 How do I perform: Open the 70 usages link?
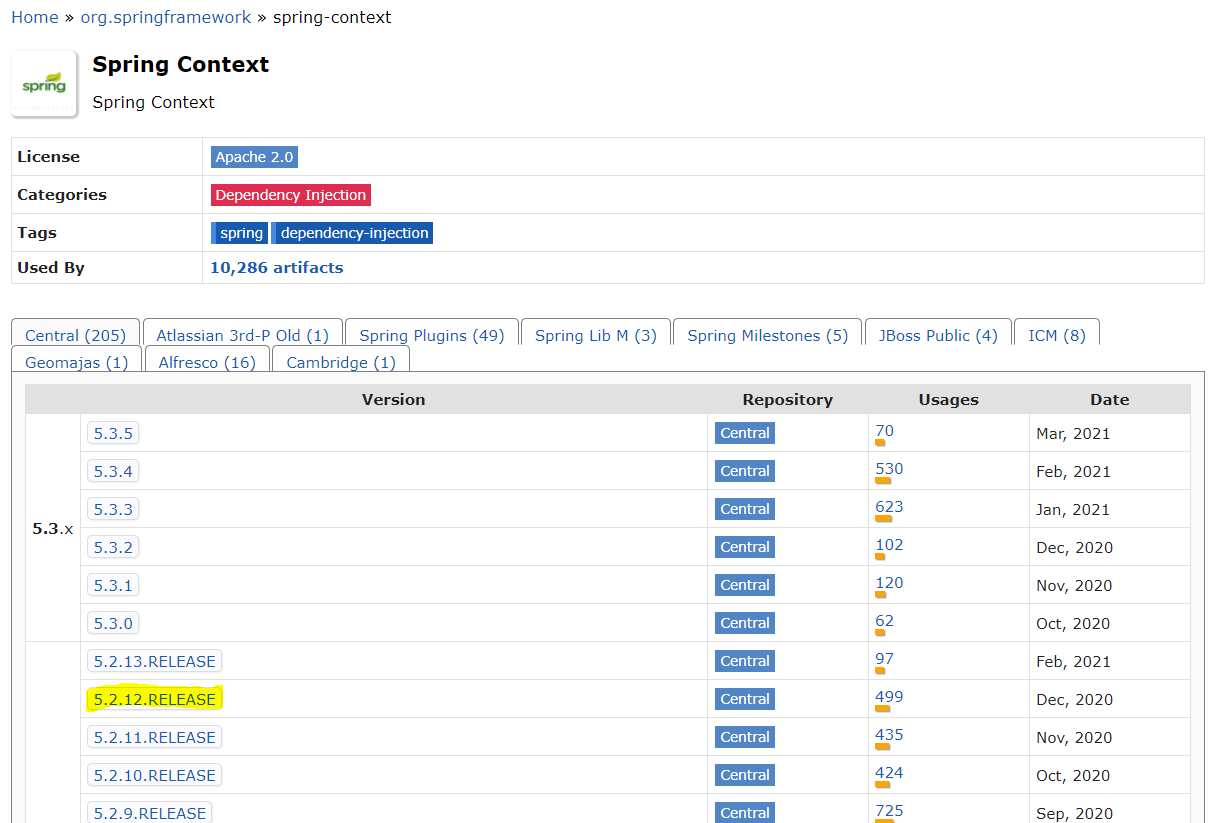click(x=884, y=431)
